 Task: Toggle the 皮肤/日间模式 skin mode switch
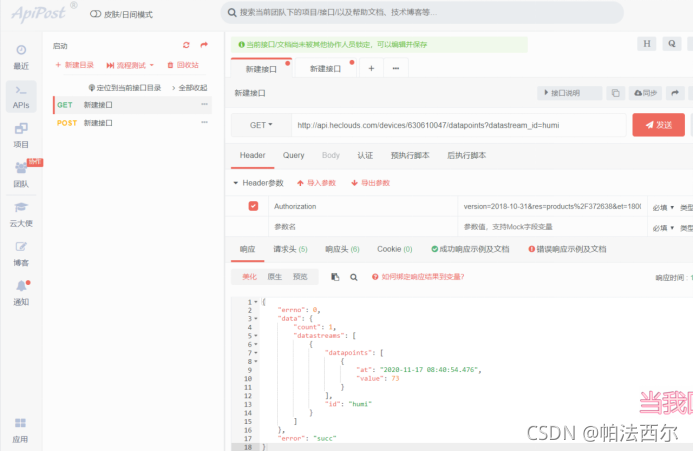point(95,14)
